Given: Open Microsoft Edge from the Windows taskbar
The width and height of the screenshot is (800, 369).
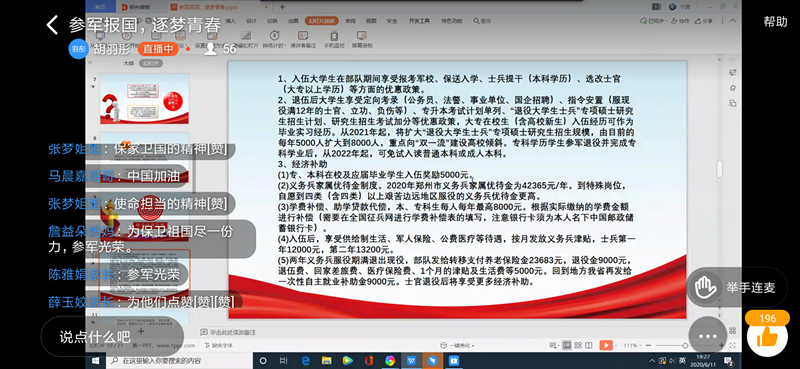Looking at the screenshot, I should pos(305,361).
